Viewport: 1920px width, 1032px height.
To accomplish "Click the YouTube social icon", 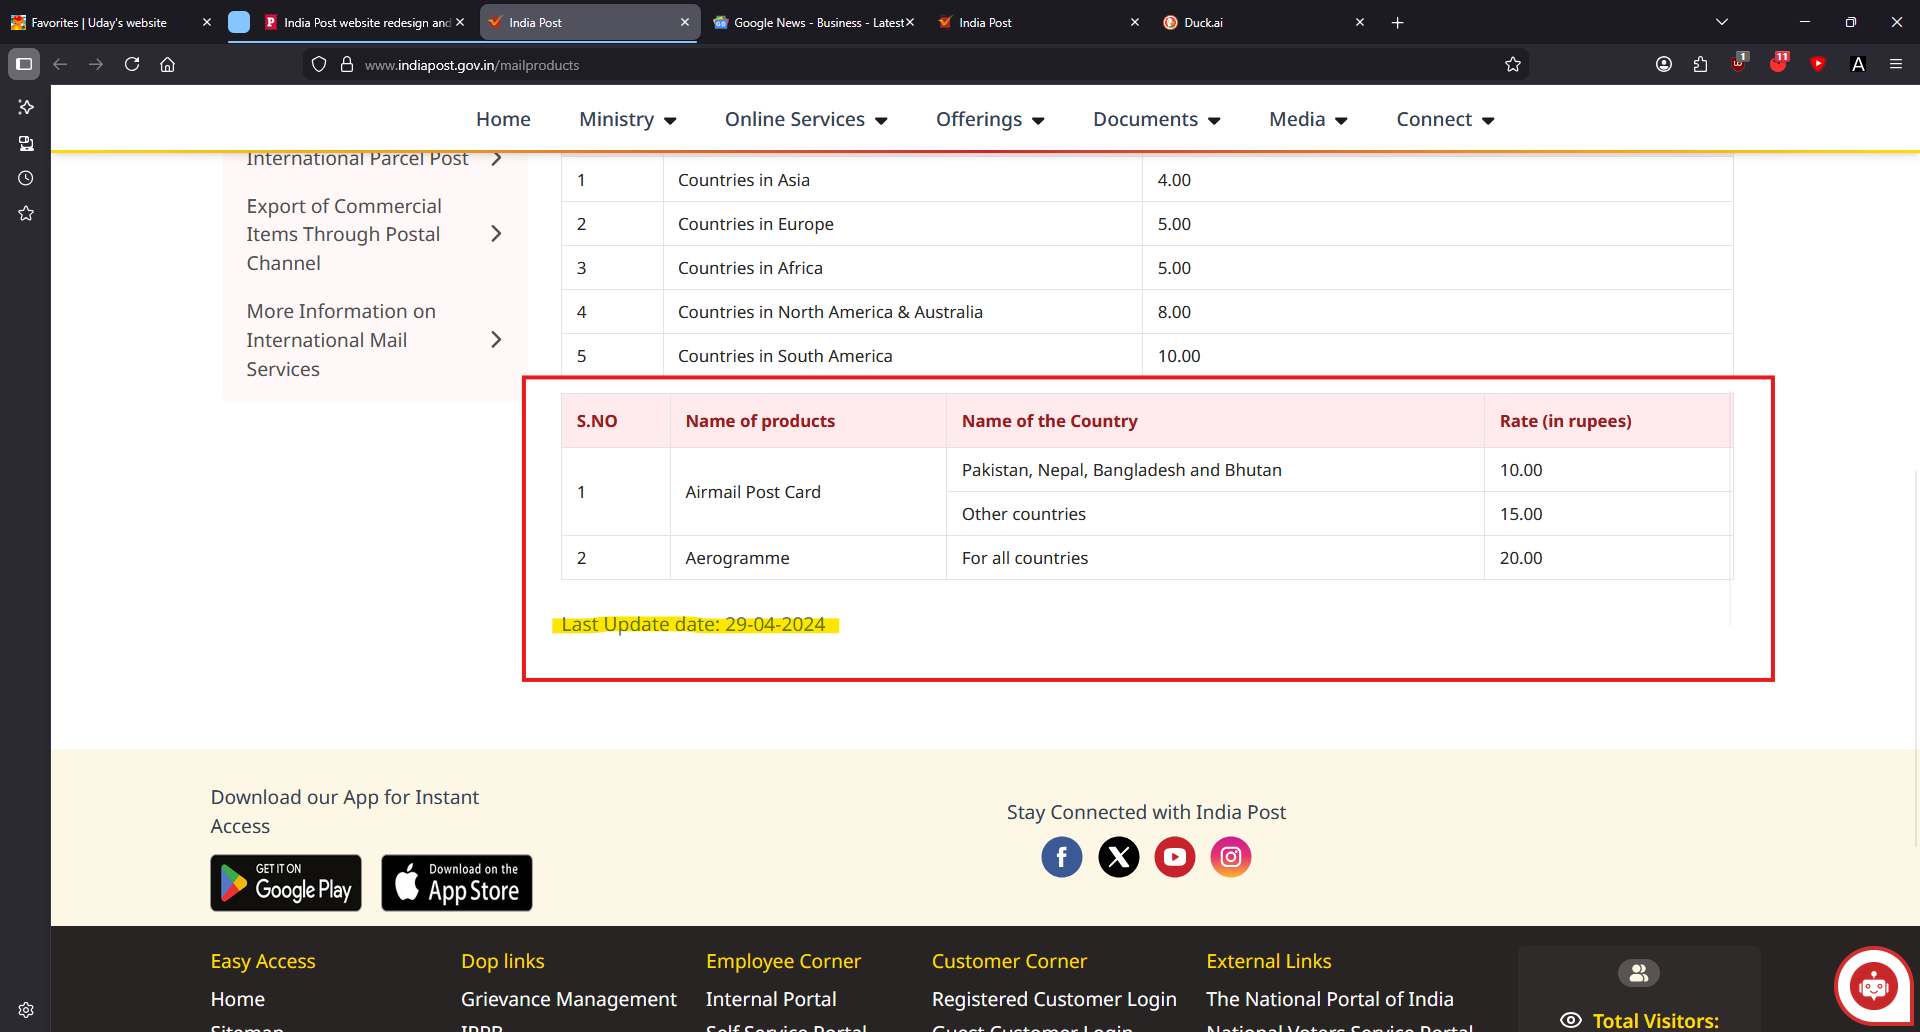I will (x=1174, y=857).
